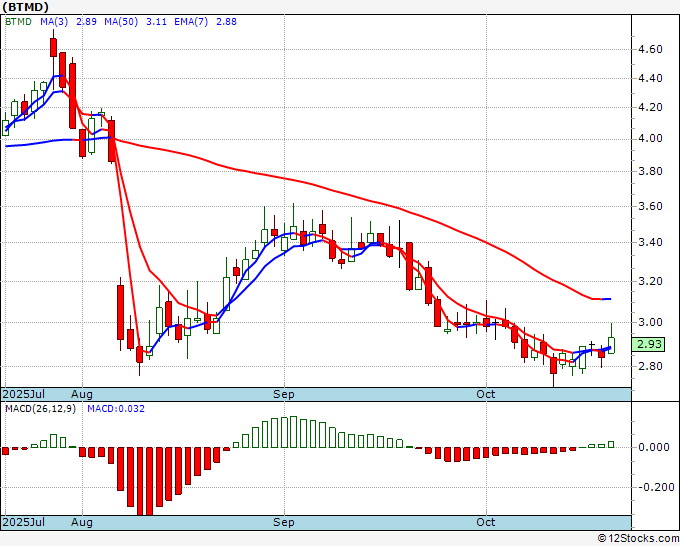Click the MA(3) value 2.89
The width and height of the screenshot is (680, 546).
pyautogui.click(x=86, y=22)
